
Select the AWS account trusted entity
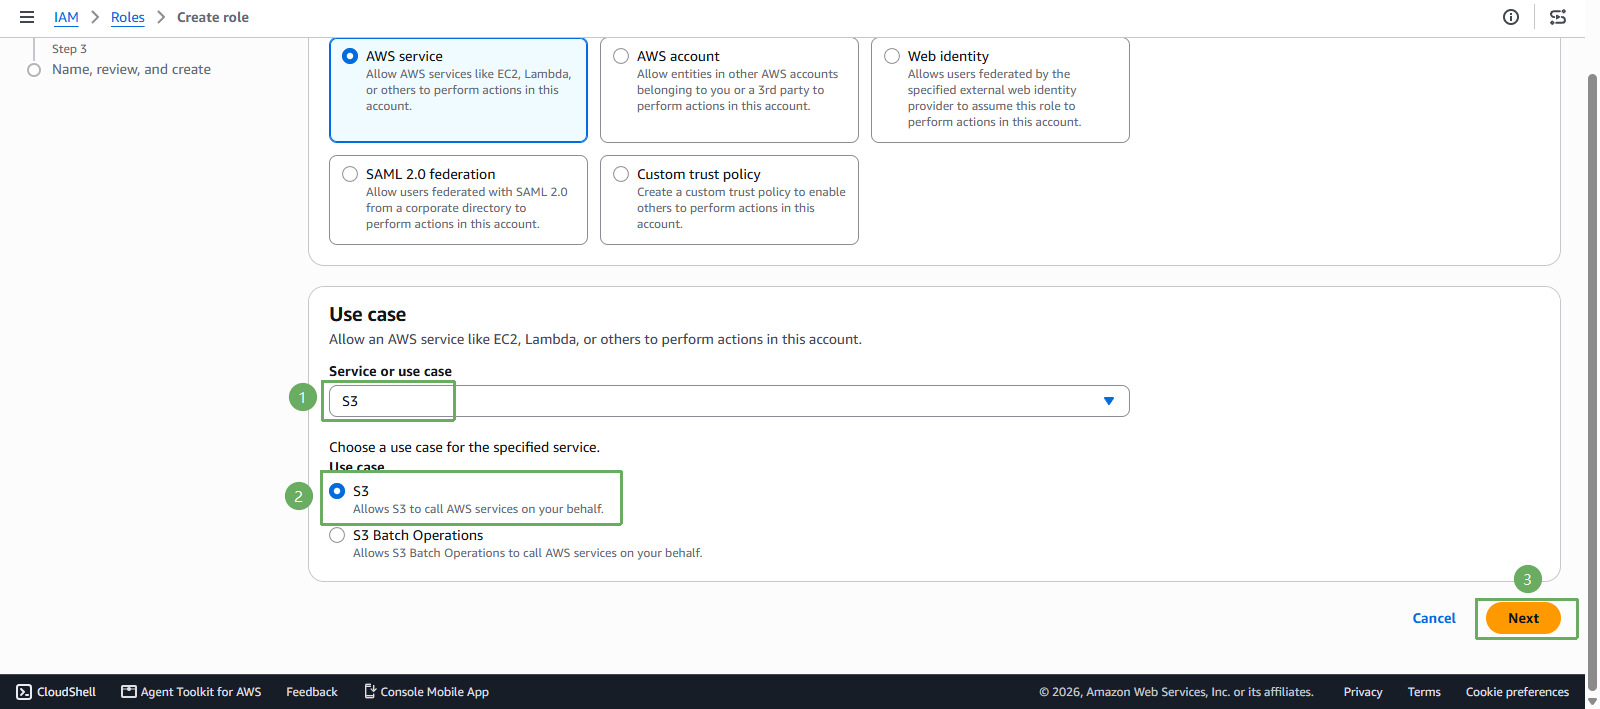click(x=729, y=90)
